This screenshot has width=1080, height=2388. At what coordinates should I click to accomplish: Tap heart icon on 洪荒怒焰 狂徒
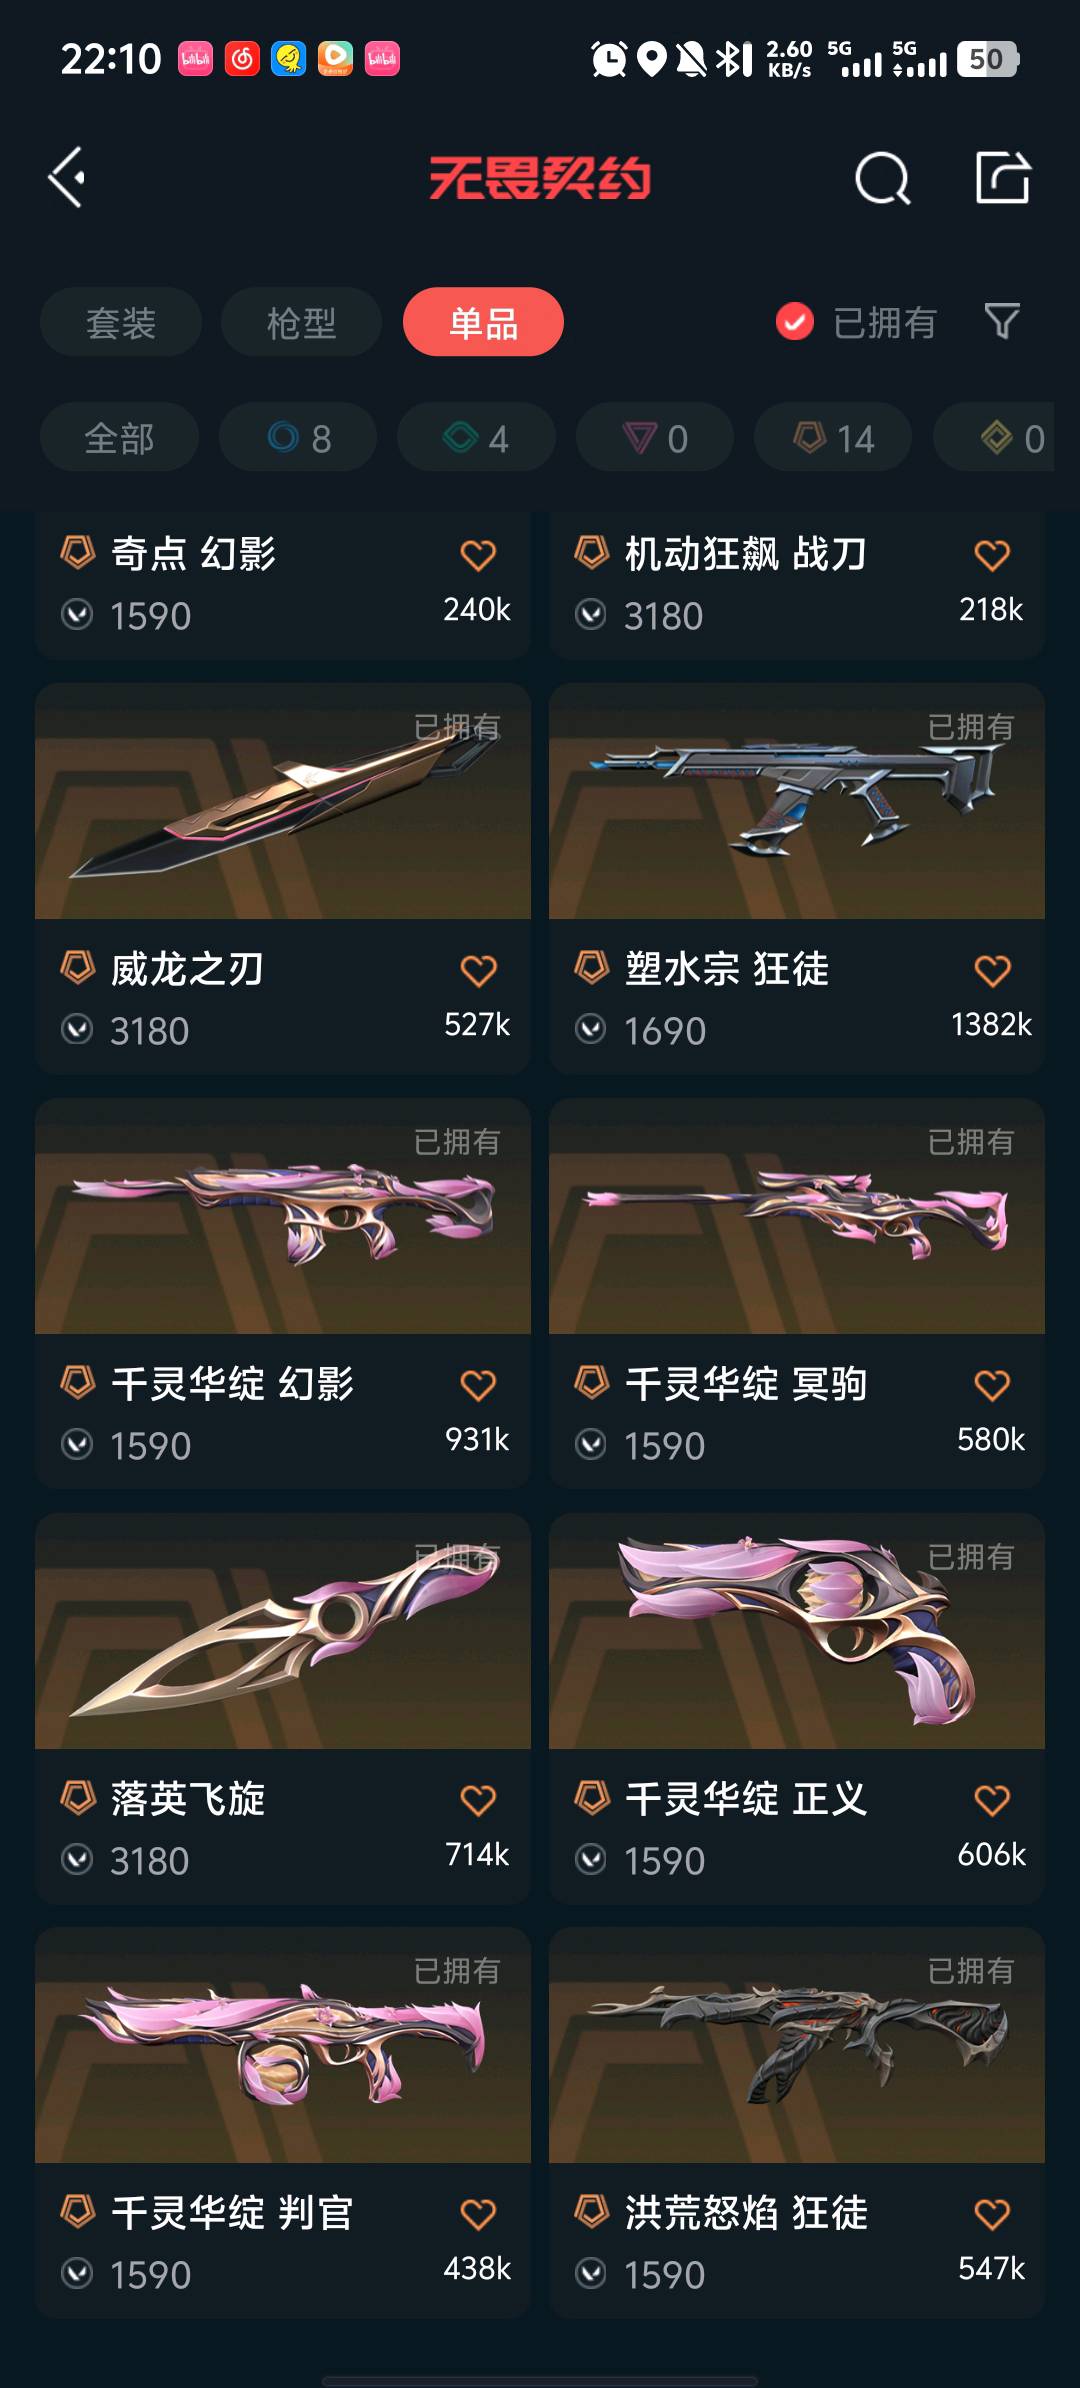[992, 2214]
